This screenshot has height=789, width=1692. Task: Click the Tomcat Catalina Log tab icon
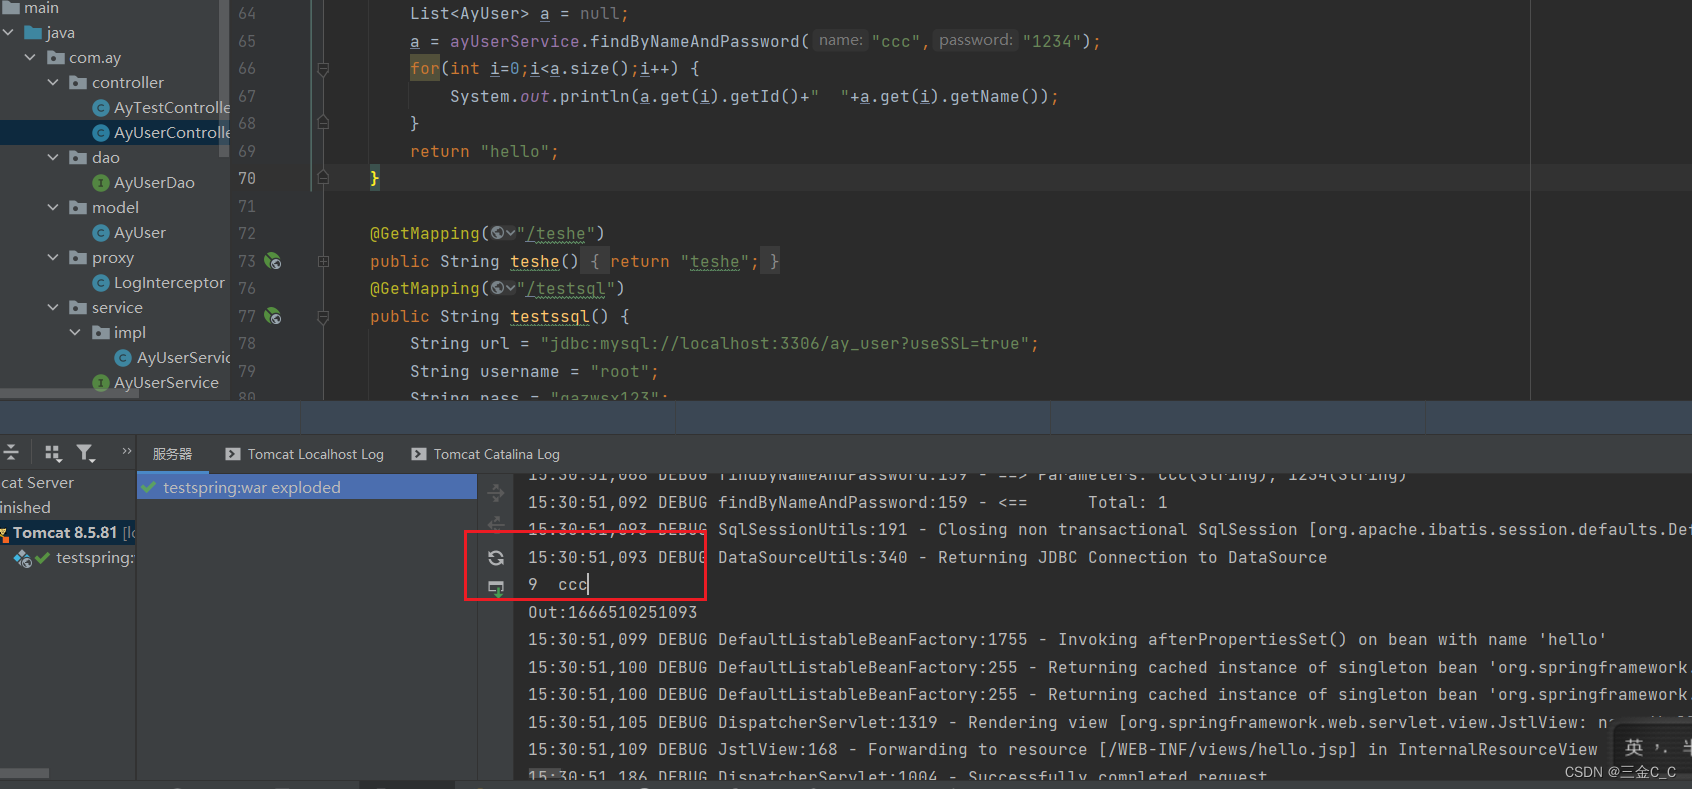pyautogui.click(x=419, y=454)
